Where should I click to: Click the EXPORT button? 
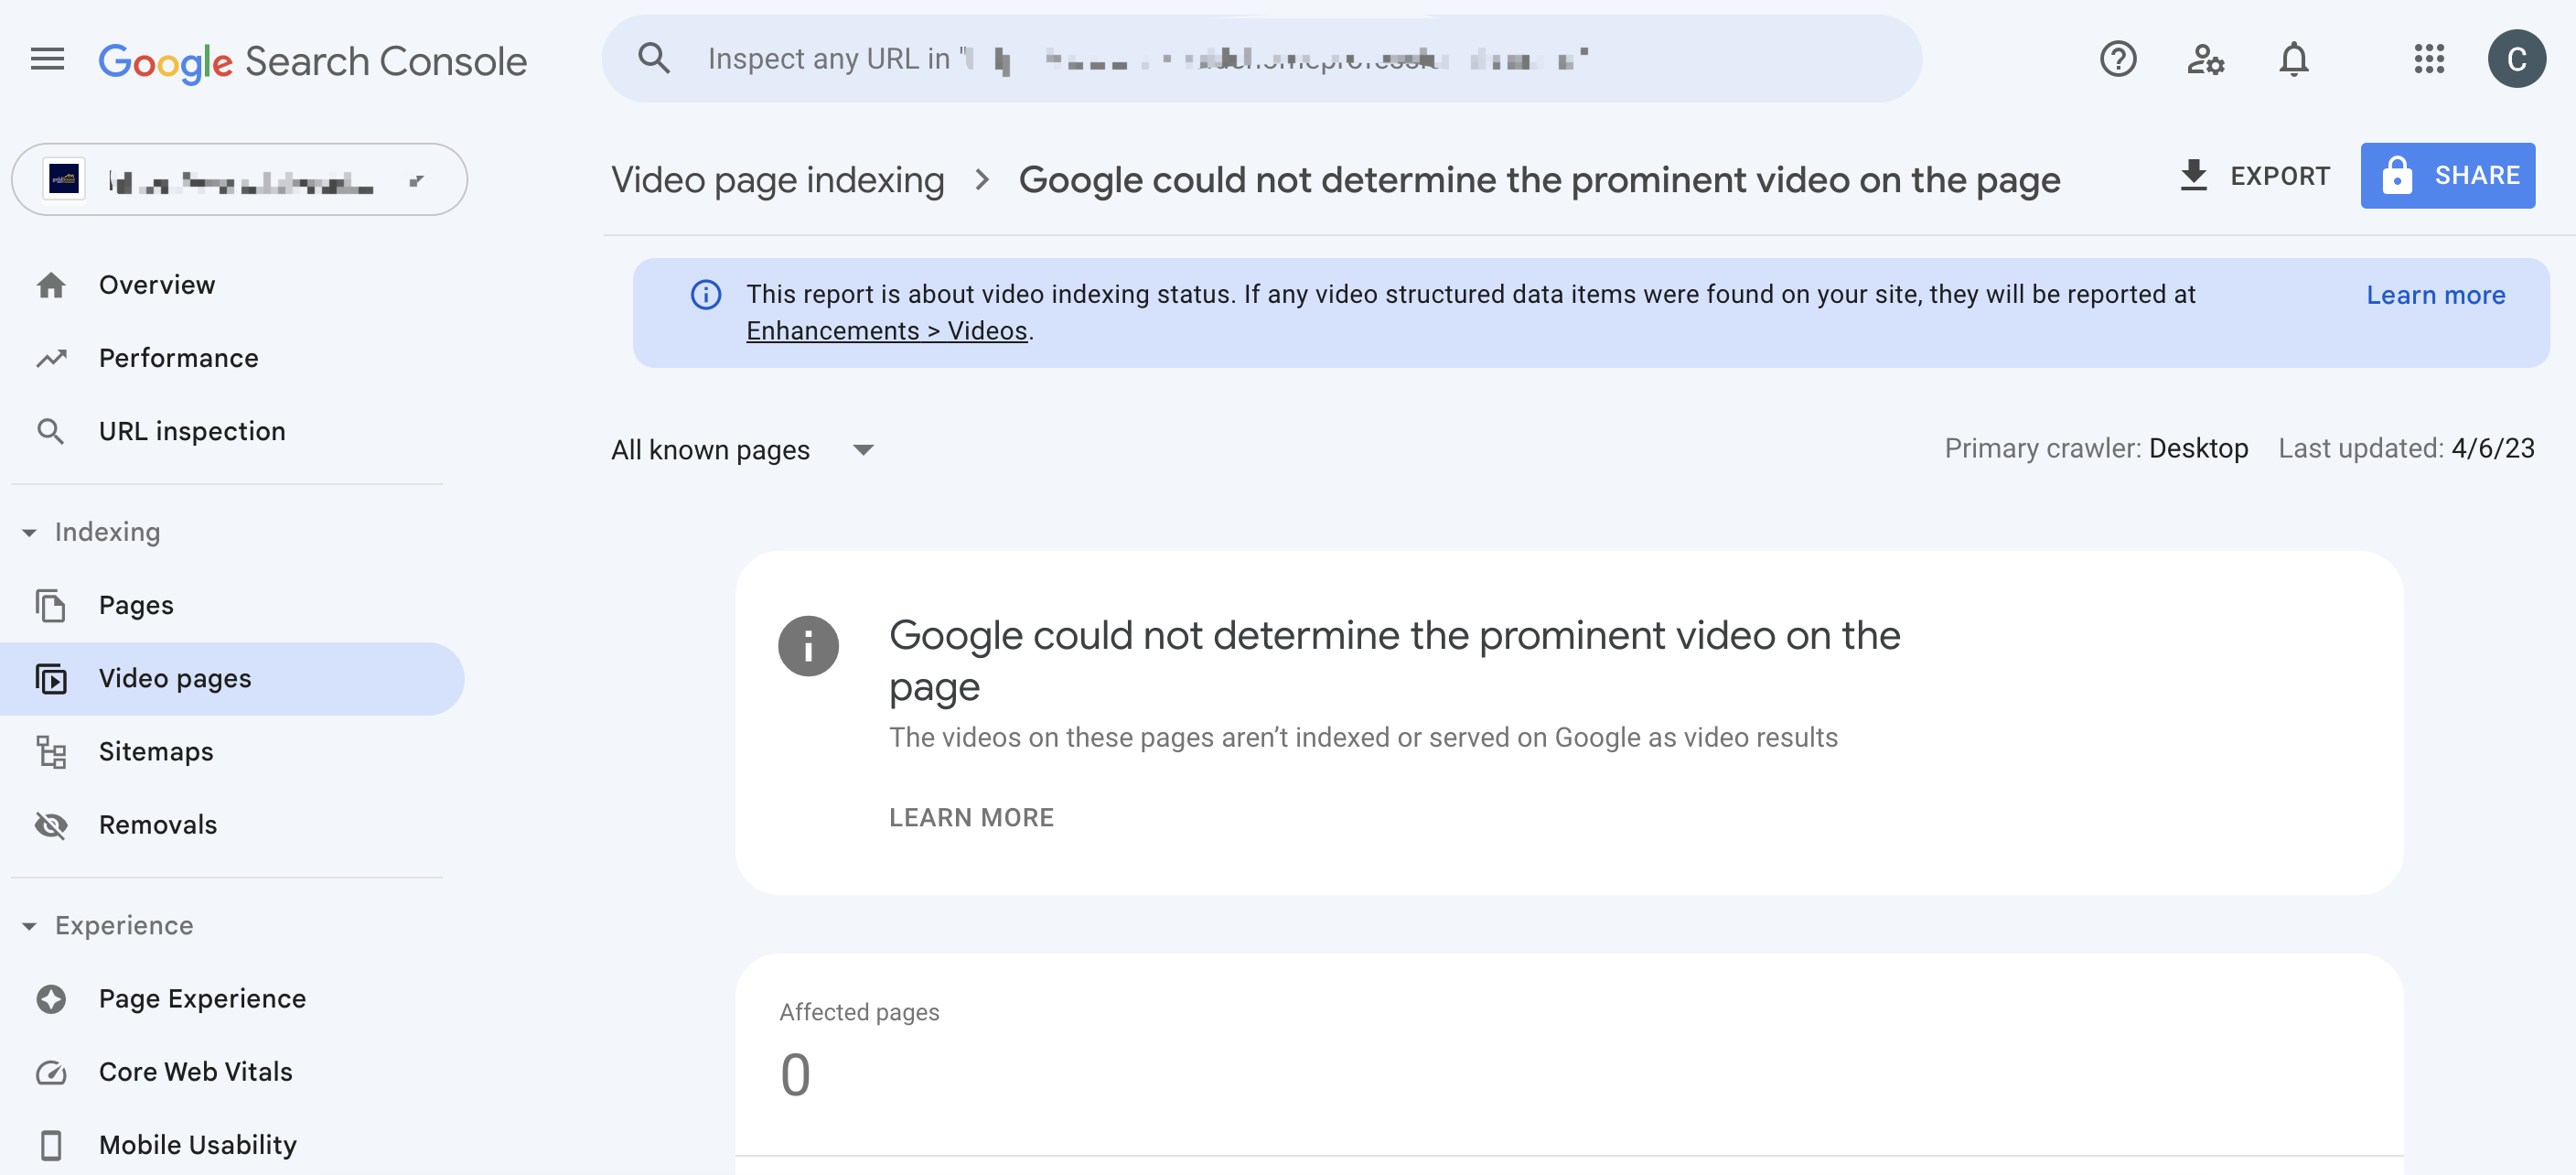(x=2255, y=175)
